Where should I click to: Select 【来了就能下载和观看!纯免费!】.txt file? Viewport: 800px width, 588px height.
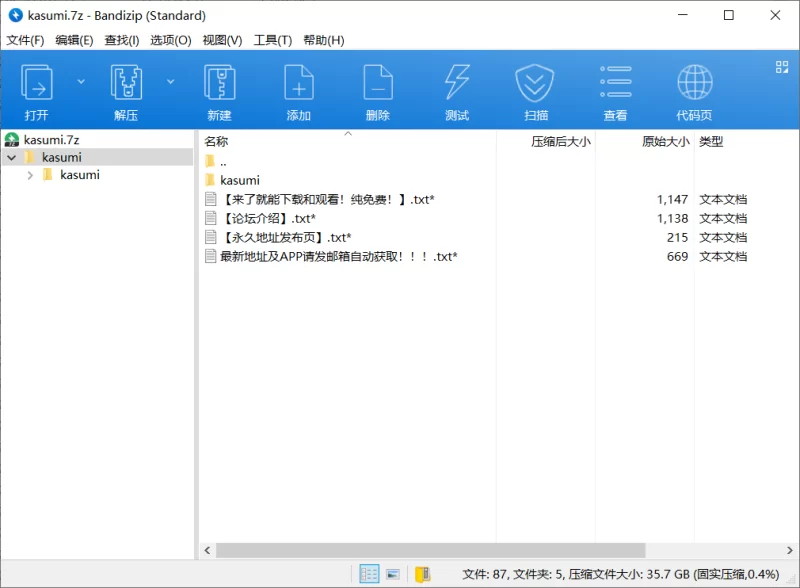[329, 200]
